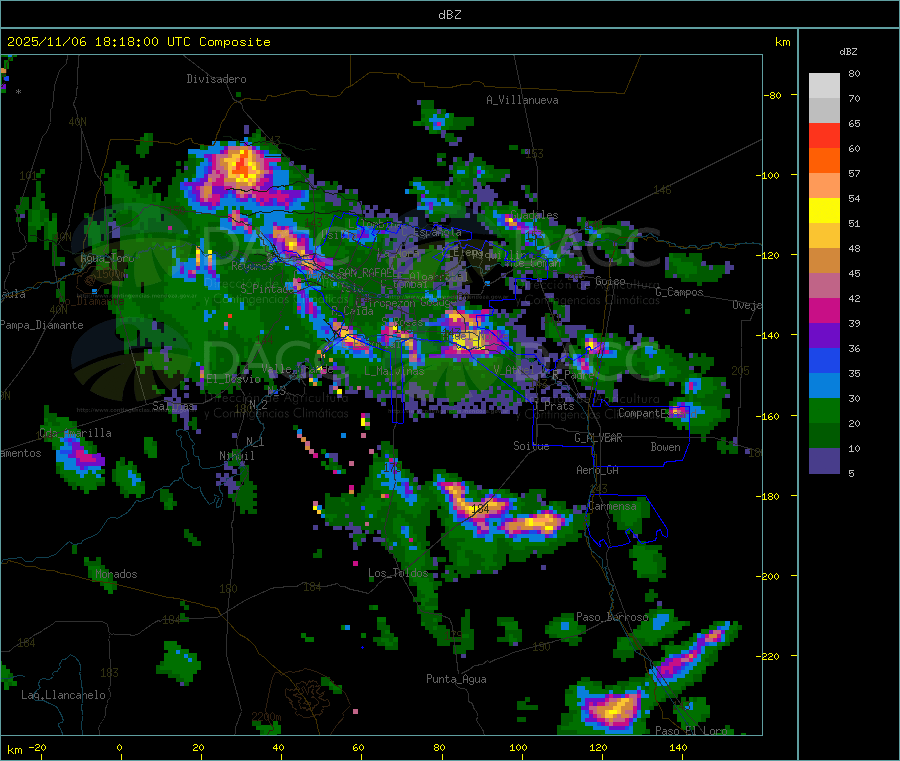The width and height of the screenshot is (900, 761).
Task: Click the 'Agua_Toro' map label
Action: click(107, 258)
